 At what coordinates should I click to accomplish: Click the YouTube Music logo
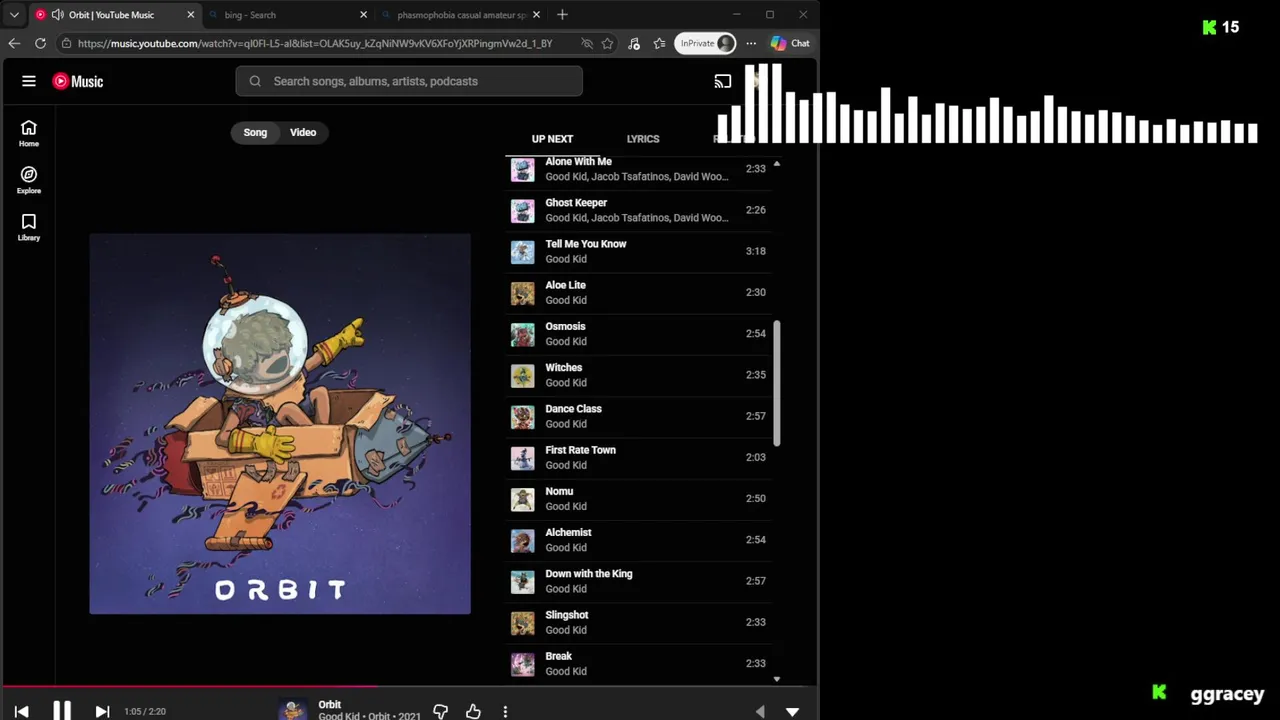[x=78, y=81]
